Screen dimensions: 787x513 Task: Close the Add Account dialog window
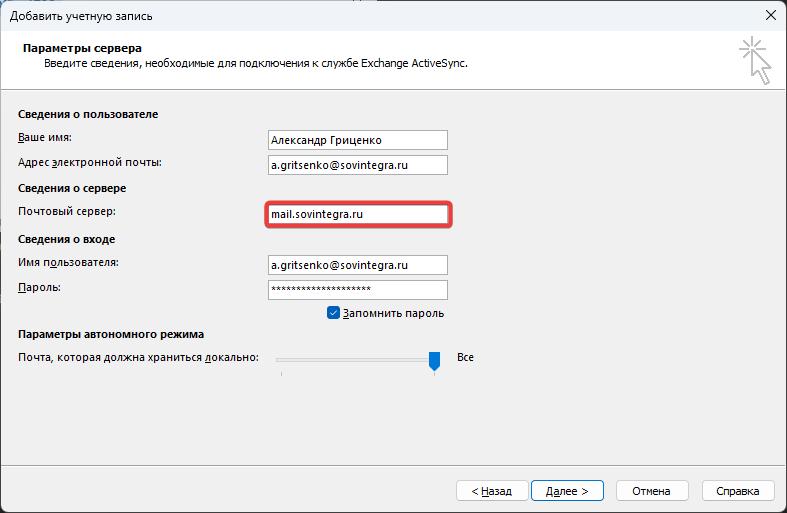(769, 15)
